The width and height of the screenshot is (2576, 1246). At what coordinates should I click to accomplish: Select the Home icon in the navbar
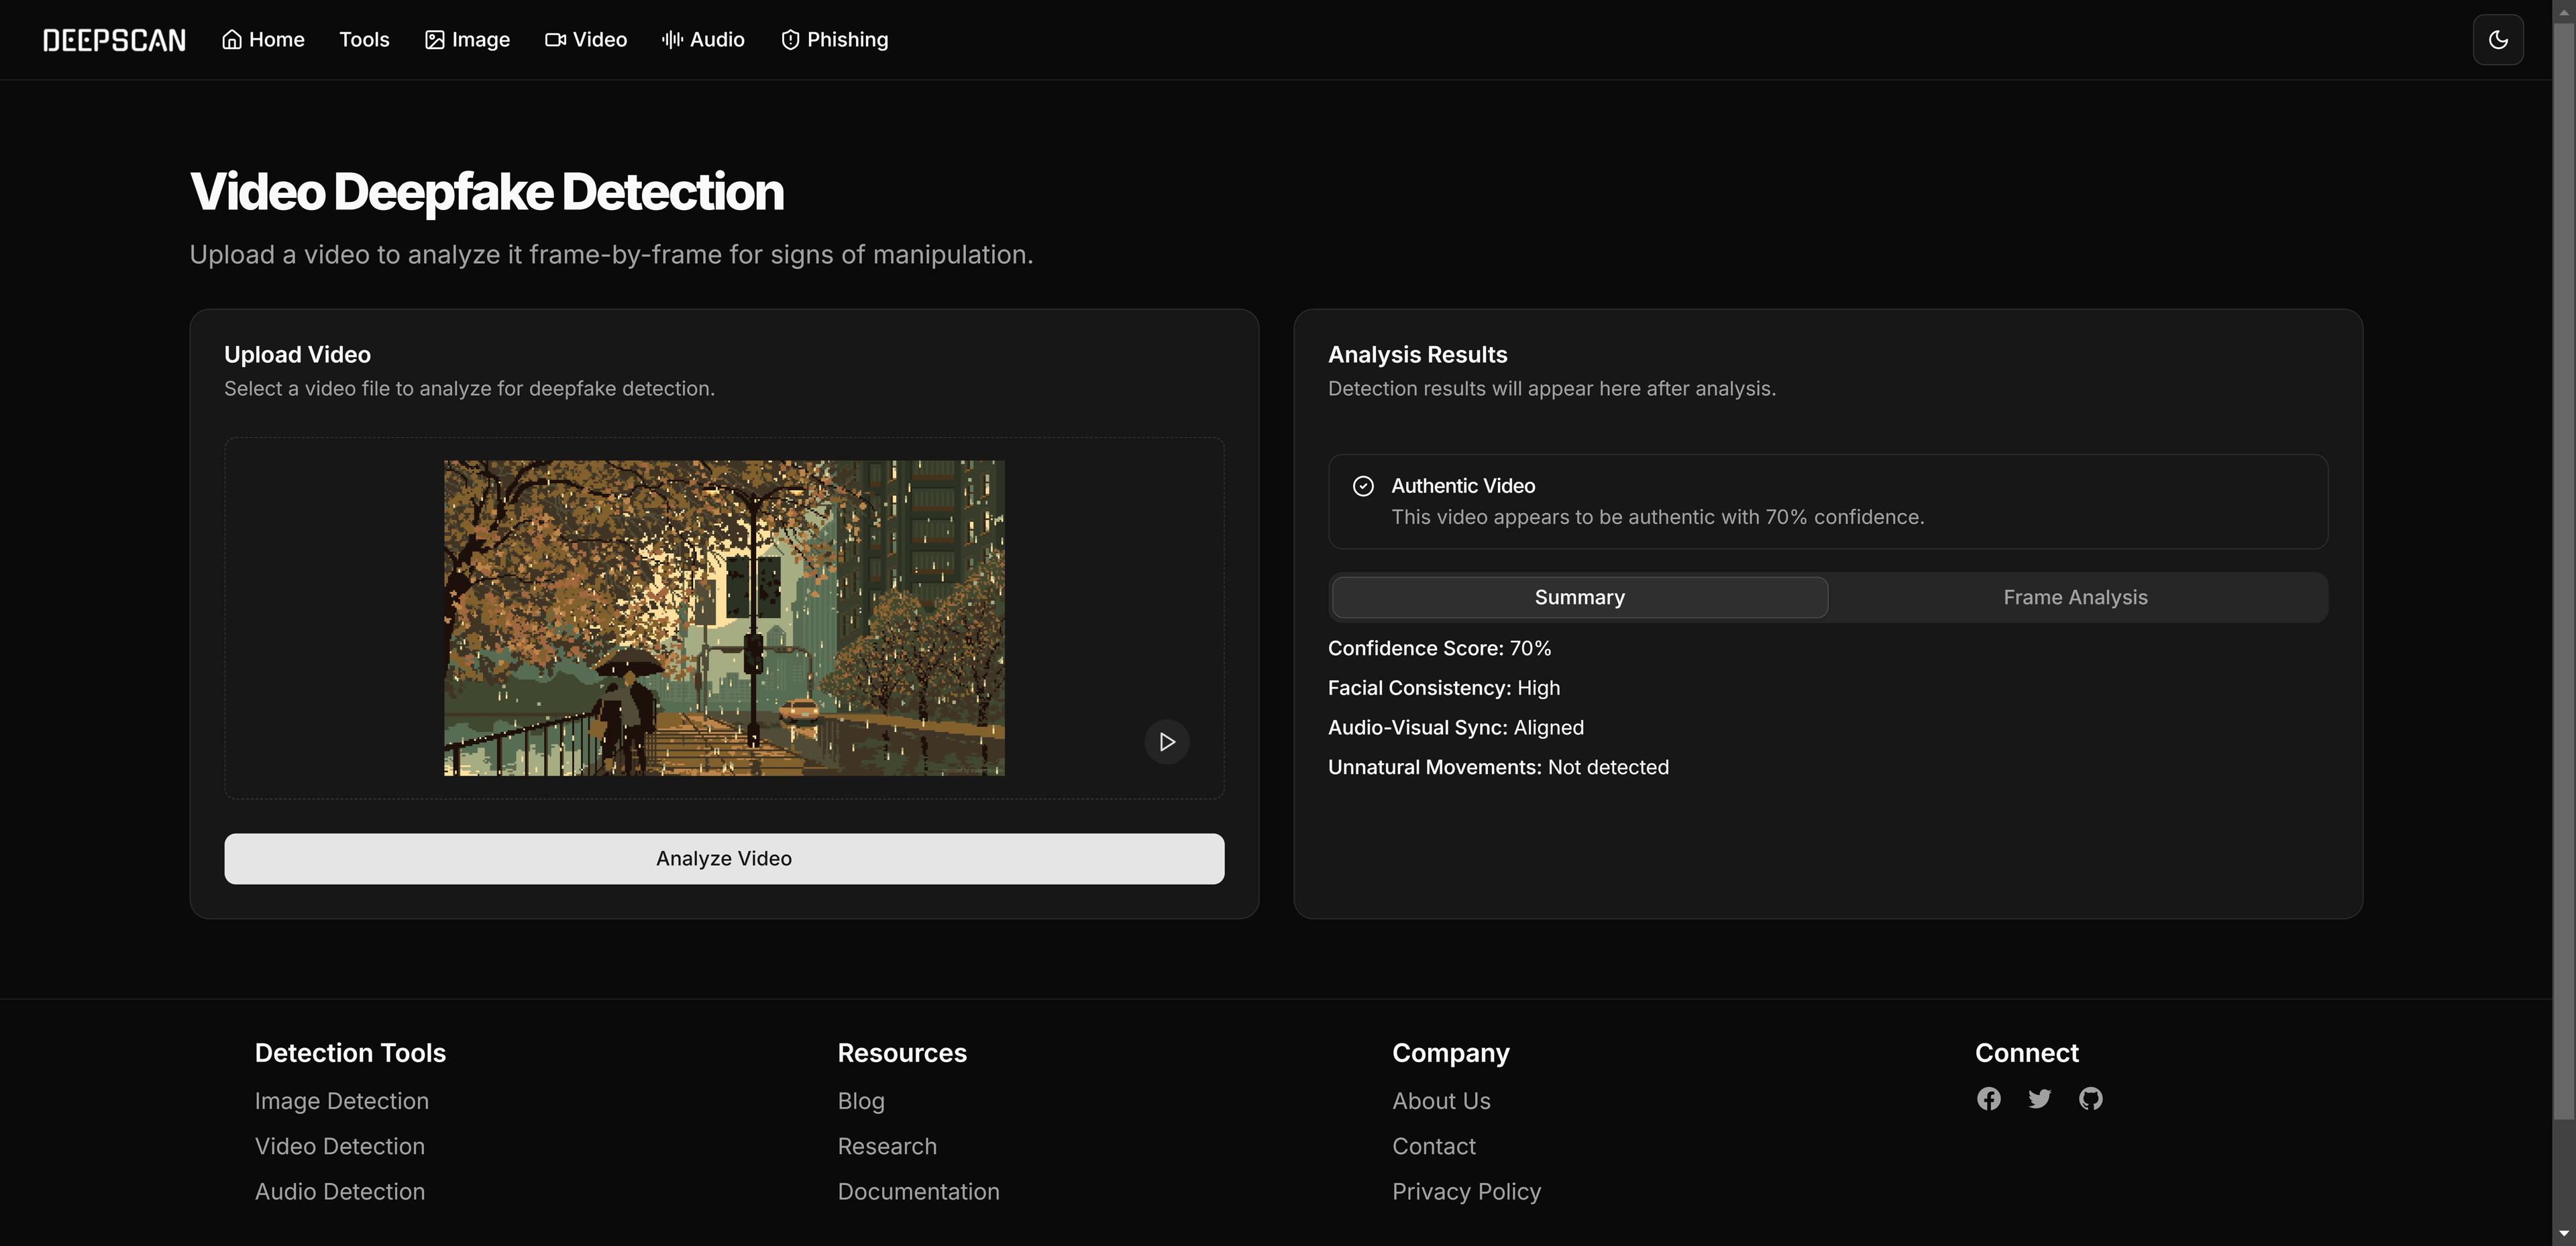(232, 39)
